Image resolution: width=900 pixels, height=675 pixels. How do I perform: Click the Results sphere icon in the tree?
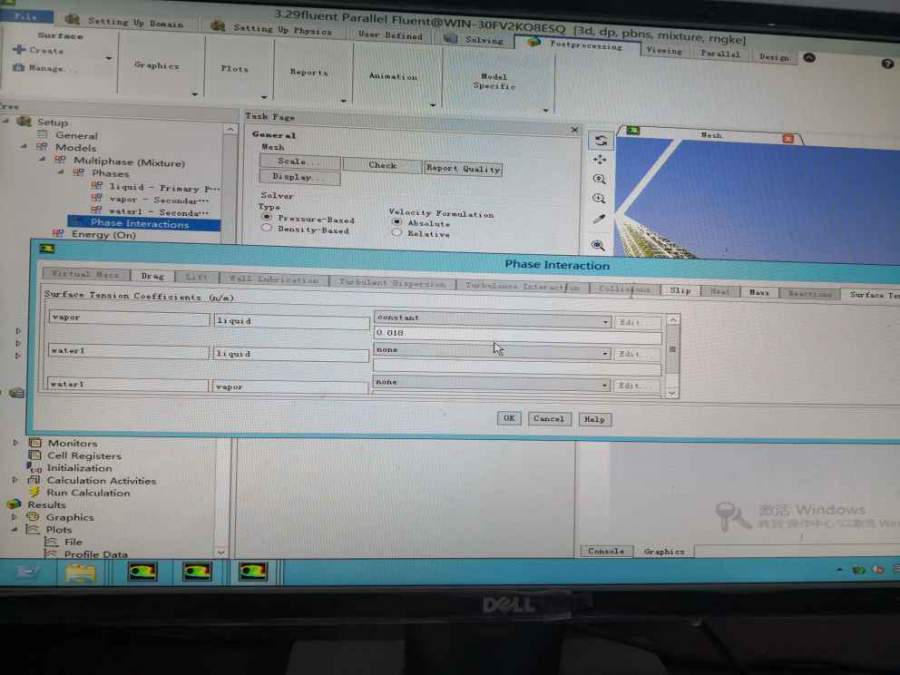point(14,505)
